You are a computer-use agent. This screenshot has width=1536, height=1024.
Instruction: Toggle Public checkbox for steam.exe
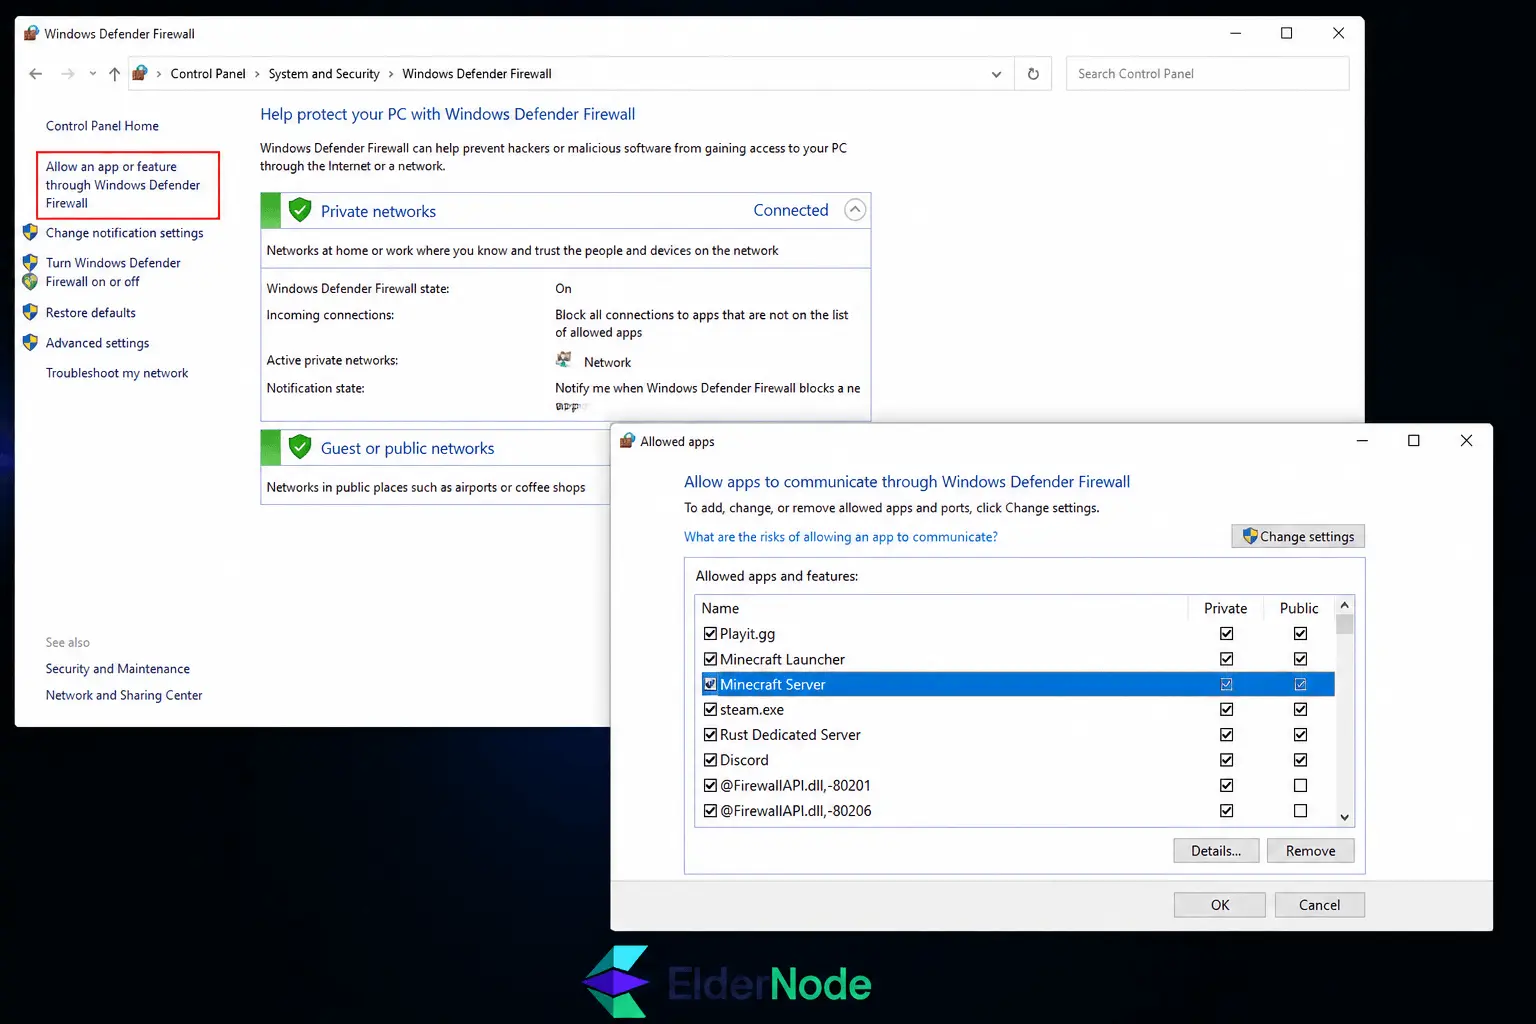click(x=1300, y=709)
